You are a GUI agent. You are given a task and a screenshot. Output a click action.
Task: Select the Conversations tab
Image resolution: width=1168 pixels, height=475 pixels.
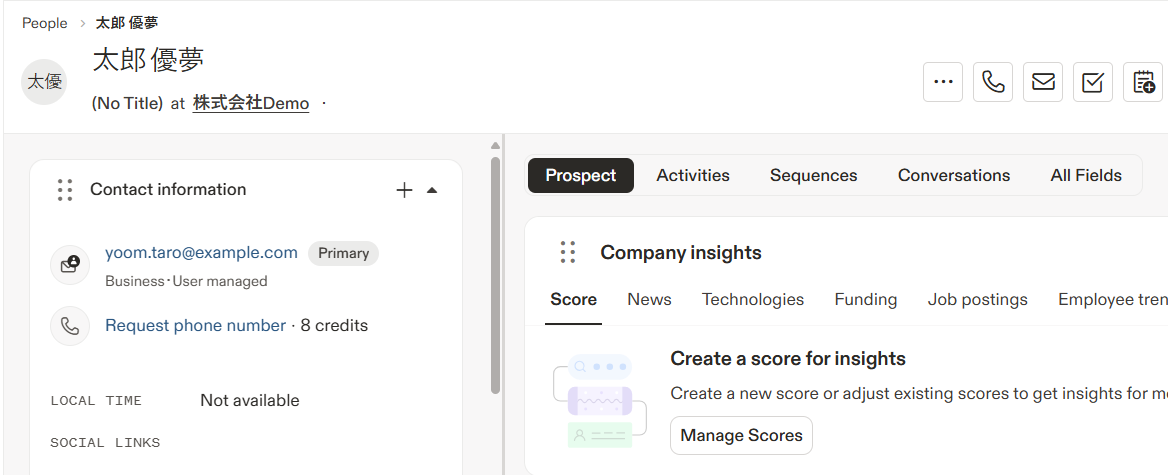click(954, 175)
